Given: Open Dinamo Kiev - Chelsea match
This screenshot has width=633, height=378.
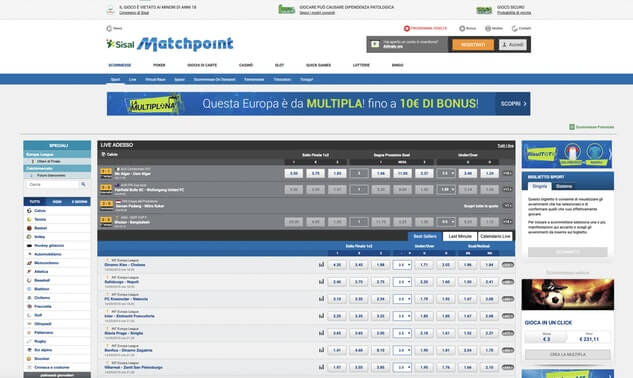Looking at the screenshot, I should point(125,265).
